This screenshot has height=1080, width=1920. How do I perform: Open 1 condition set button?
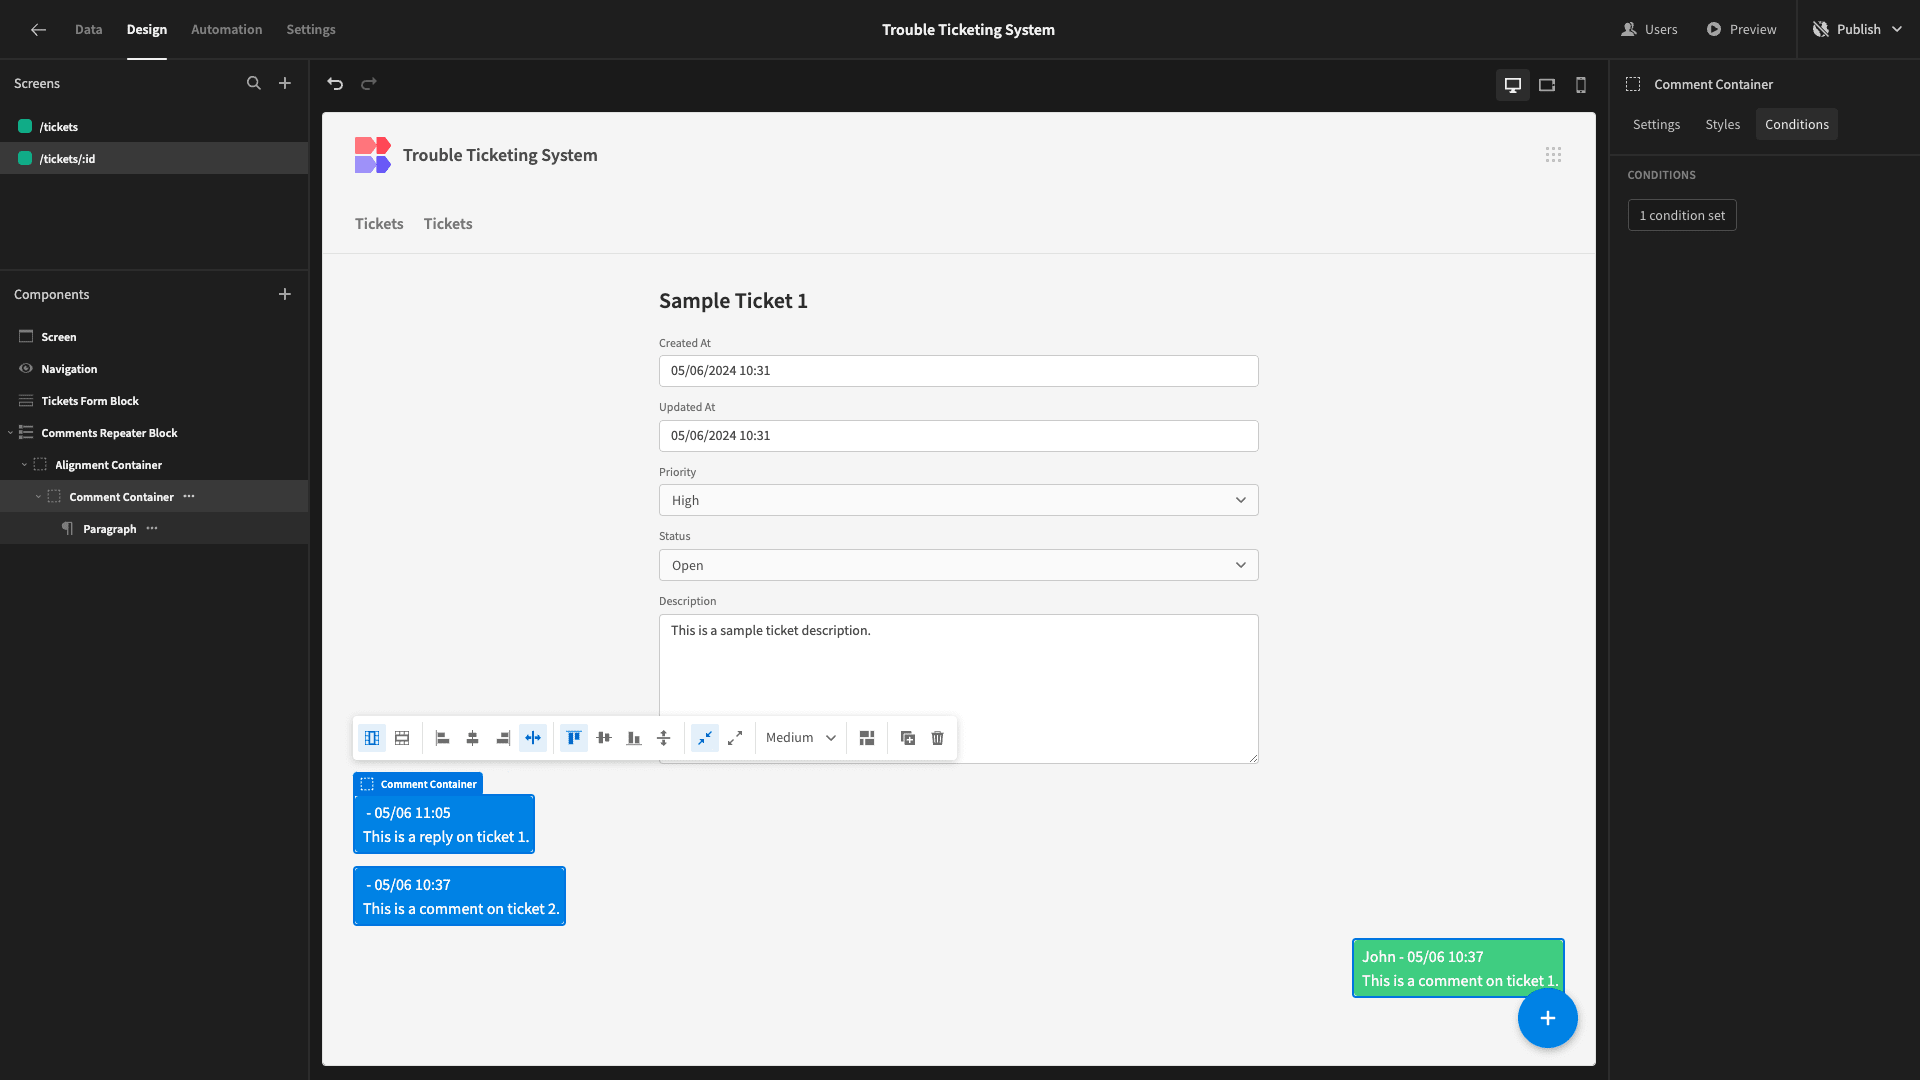1682,216
